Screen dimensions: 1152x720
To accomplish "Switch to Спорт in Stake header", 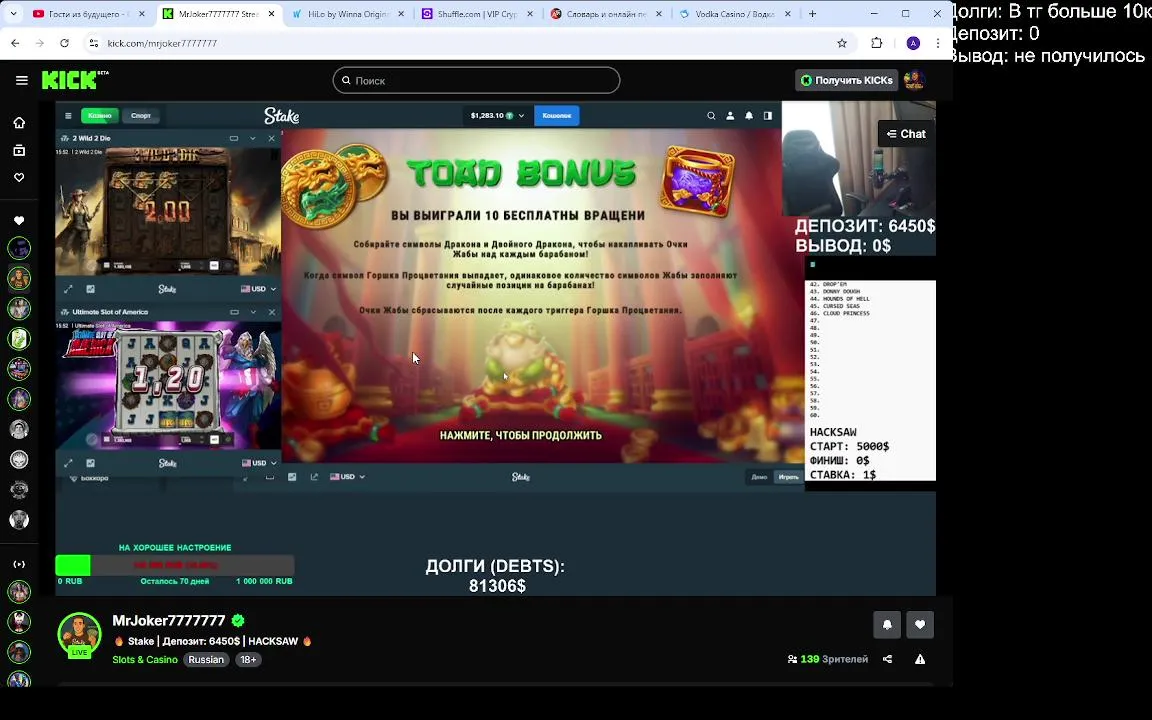I will click(x=140, y=115).
